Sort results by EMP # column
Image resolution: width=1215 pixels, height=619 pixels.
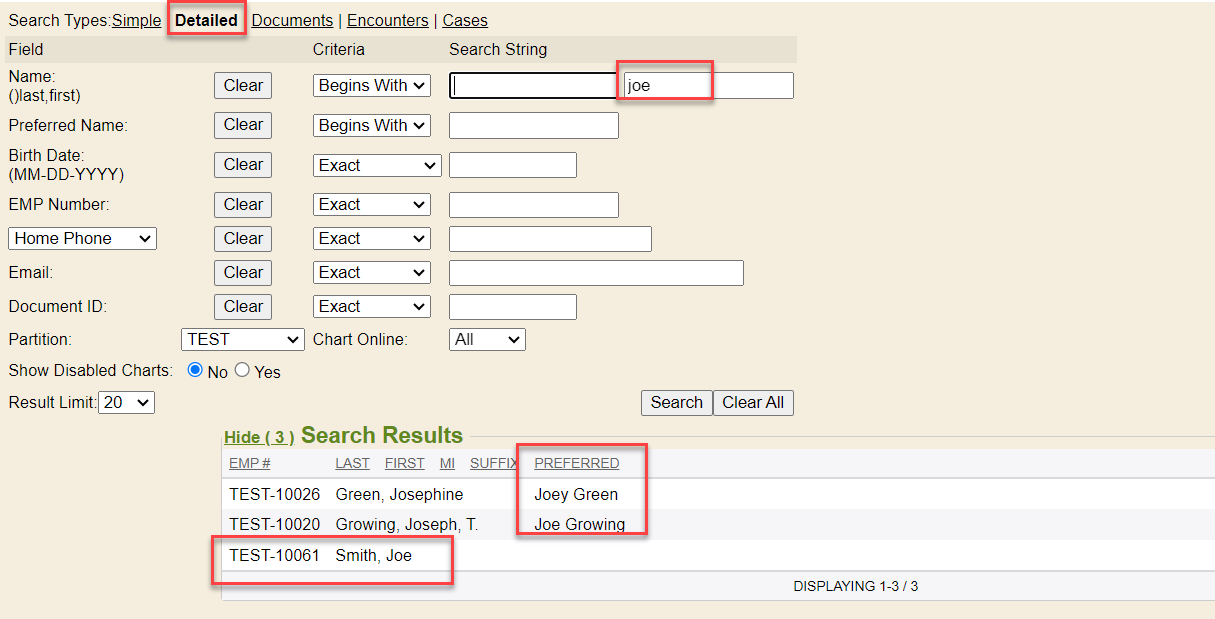coord(250,463)
